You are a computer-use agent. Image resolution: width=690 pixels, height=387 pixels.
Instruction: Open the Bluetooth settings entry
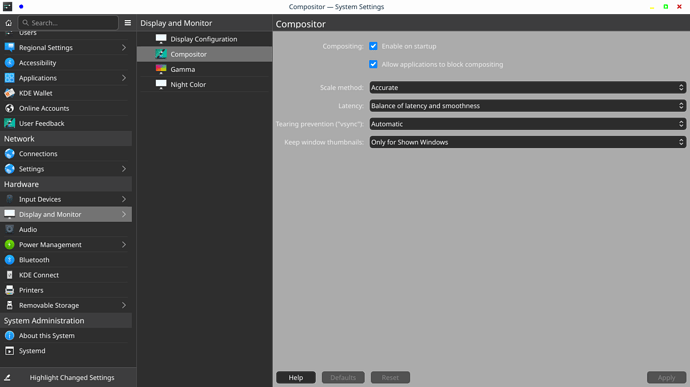66,260
